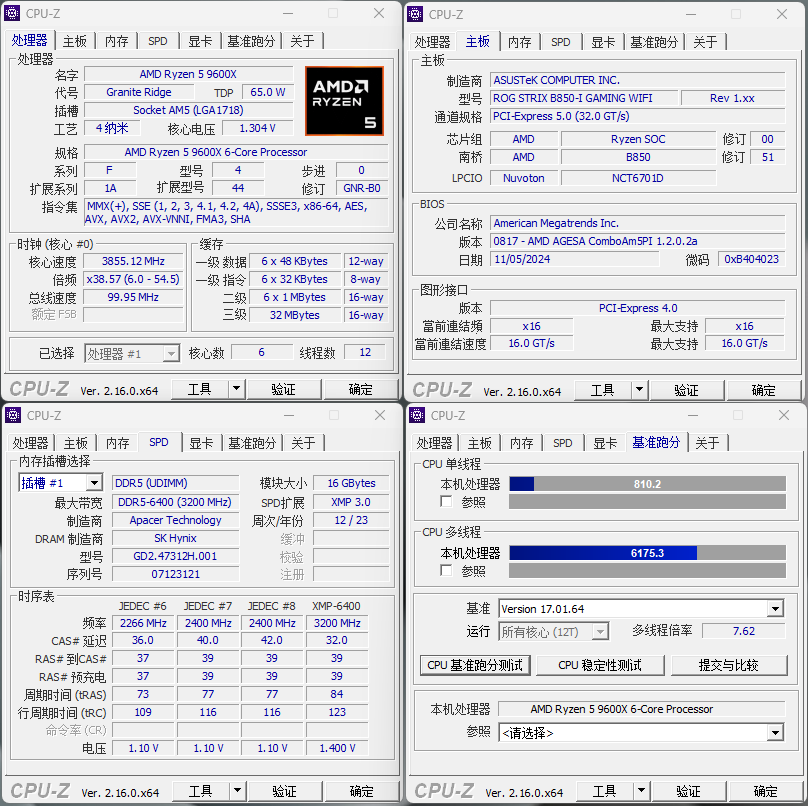Click 确定 button in mainboard window
The width and height of the screenshot is (808, 806).
coord(764,390)
